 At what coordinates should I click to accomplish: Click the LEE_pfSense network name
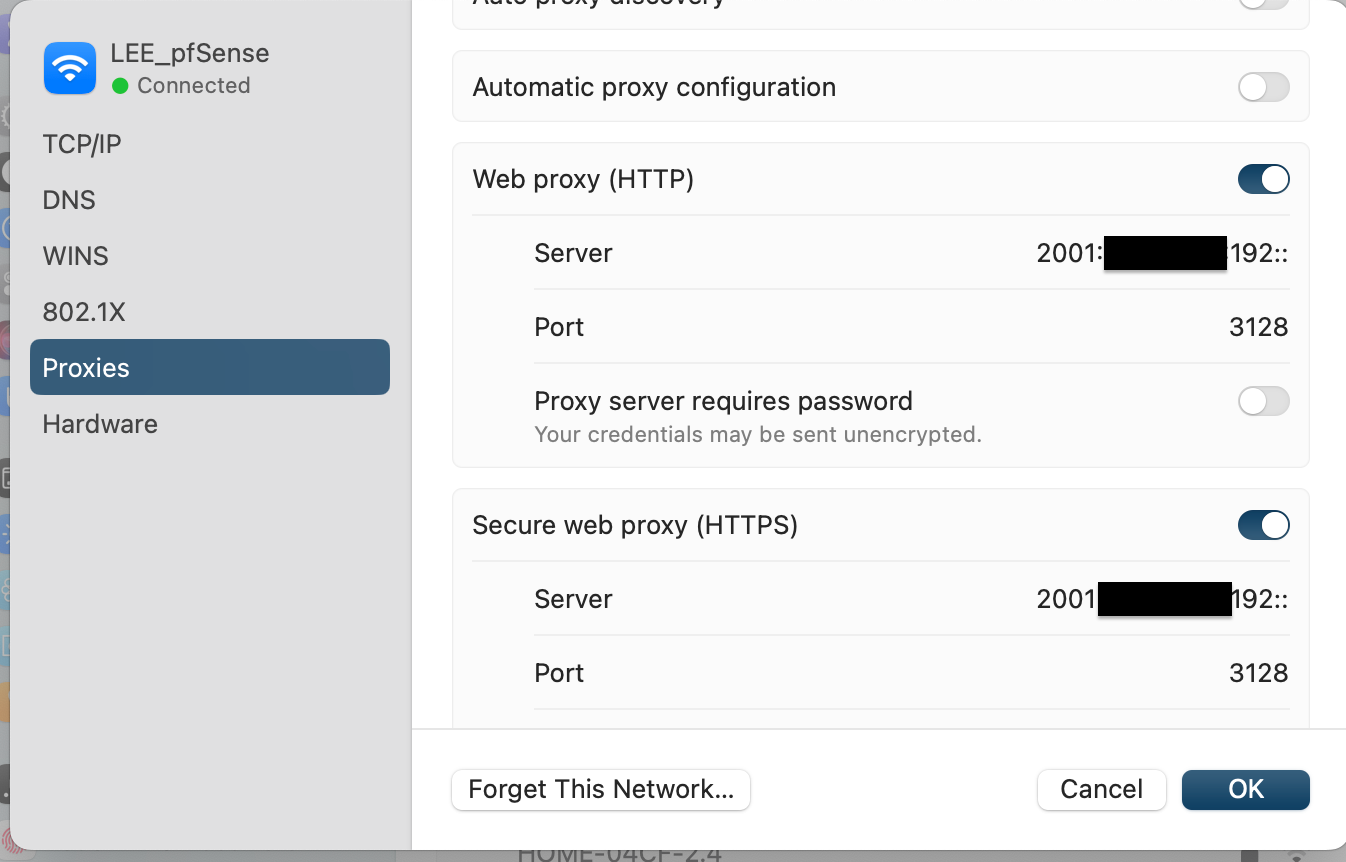pyautogui.click(x=190, y=53)
